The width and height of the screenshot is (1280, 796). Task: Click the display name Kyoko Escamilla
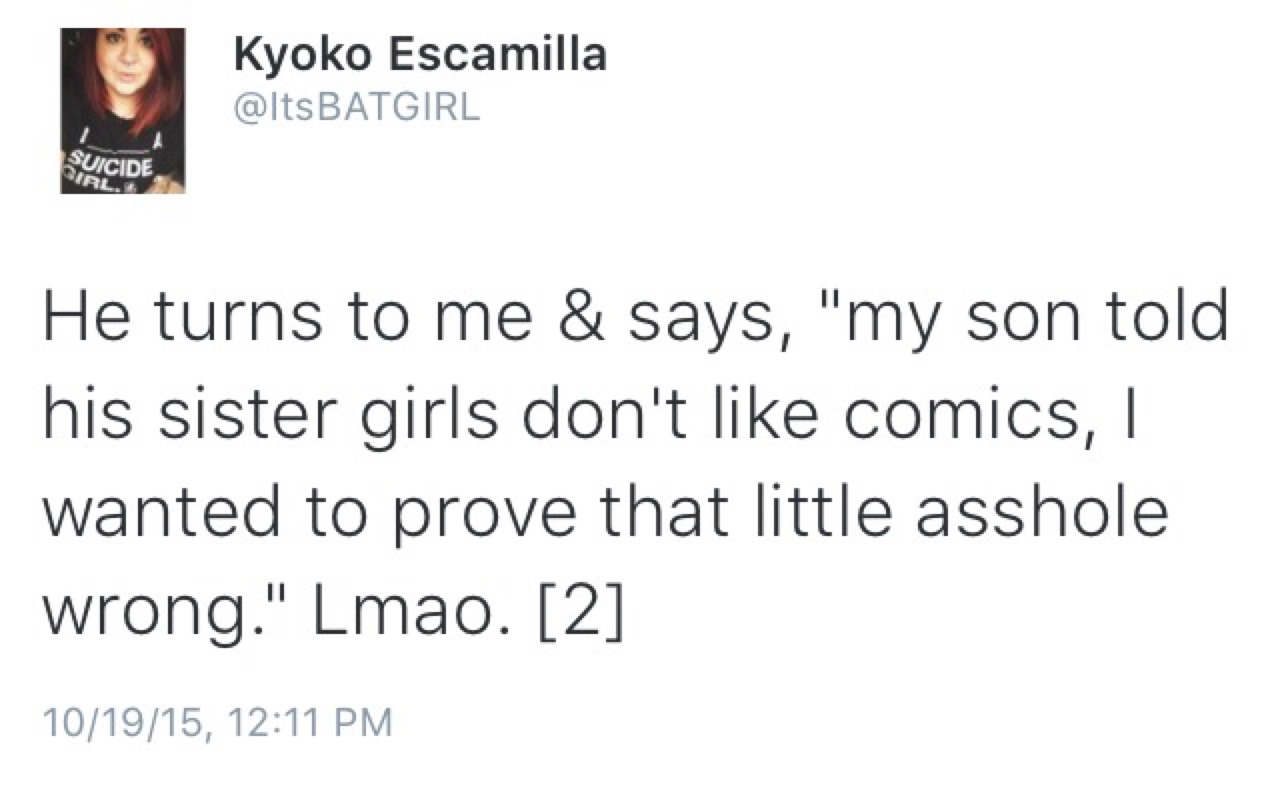point(419,56)
